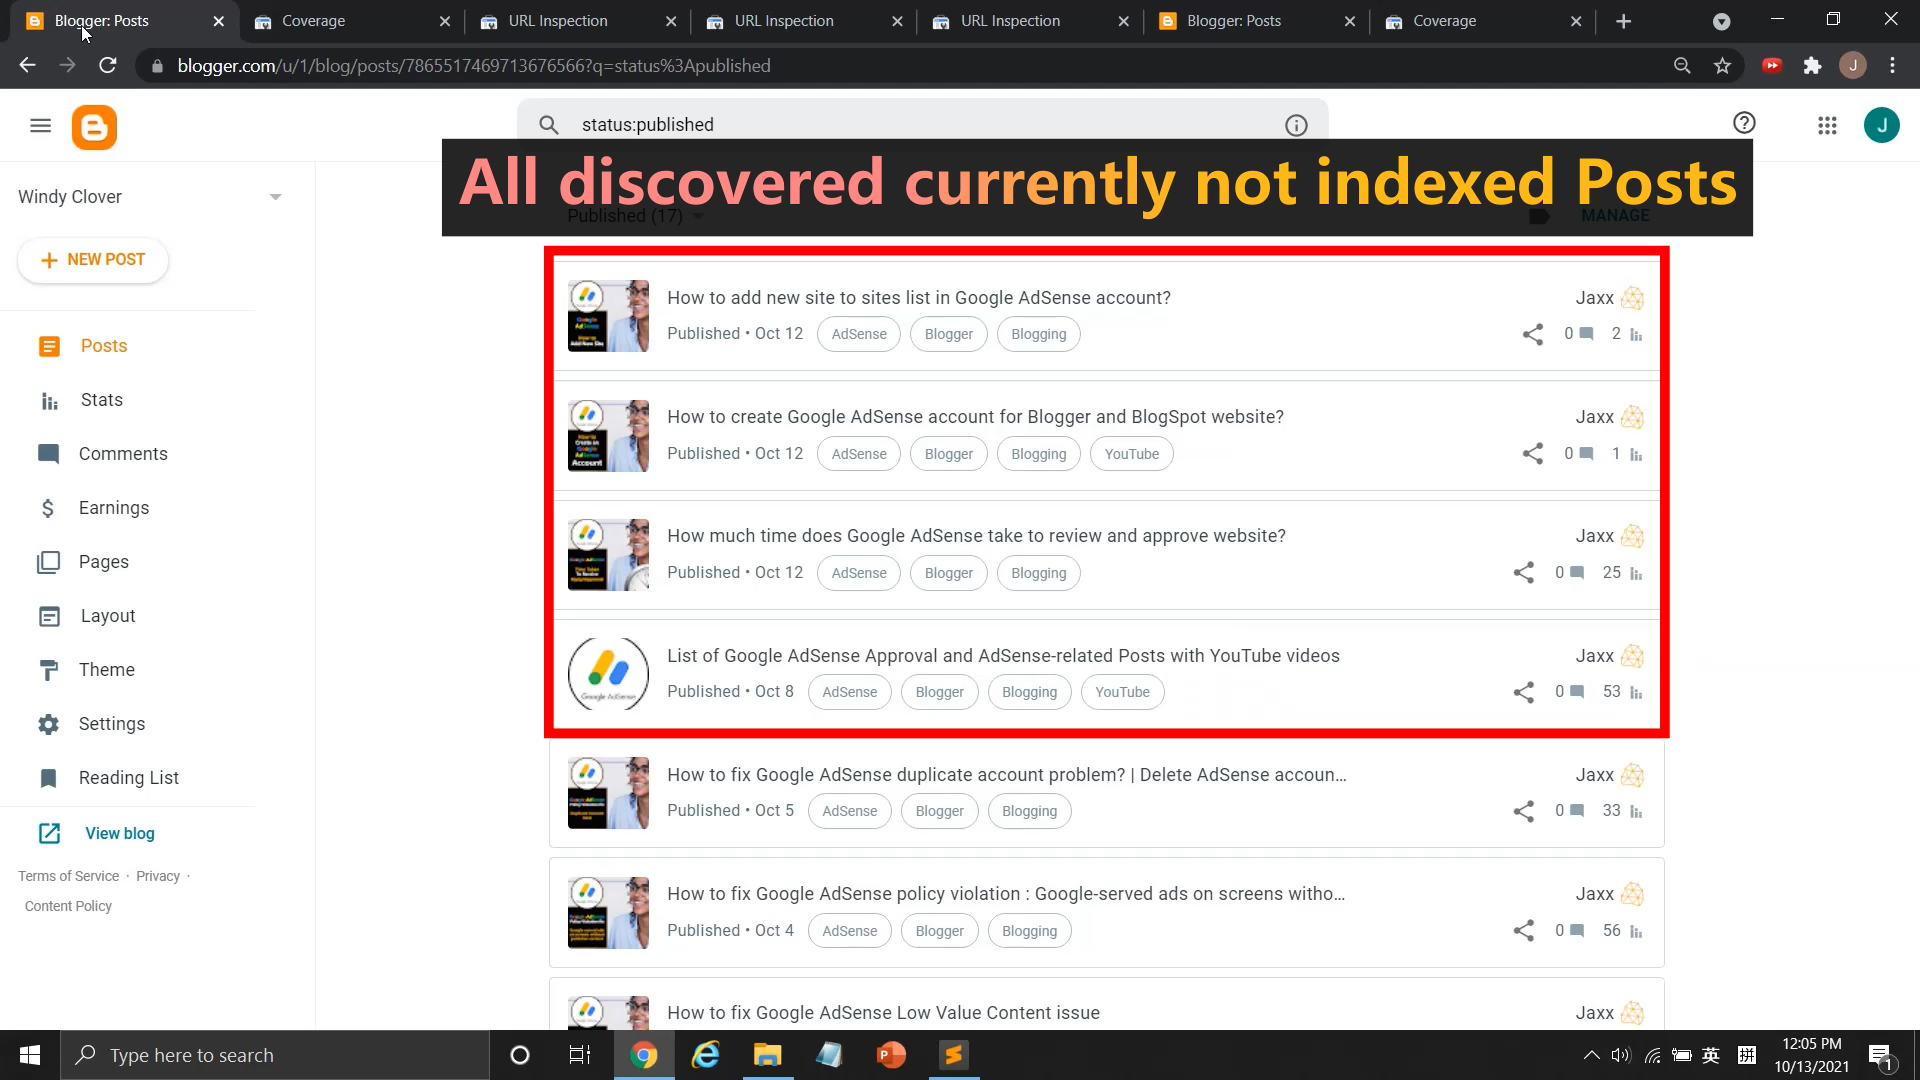
Task: Select the Stats icon in sidebar
Action: (x=47, y=400)
